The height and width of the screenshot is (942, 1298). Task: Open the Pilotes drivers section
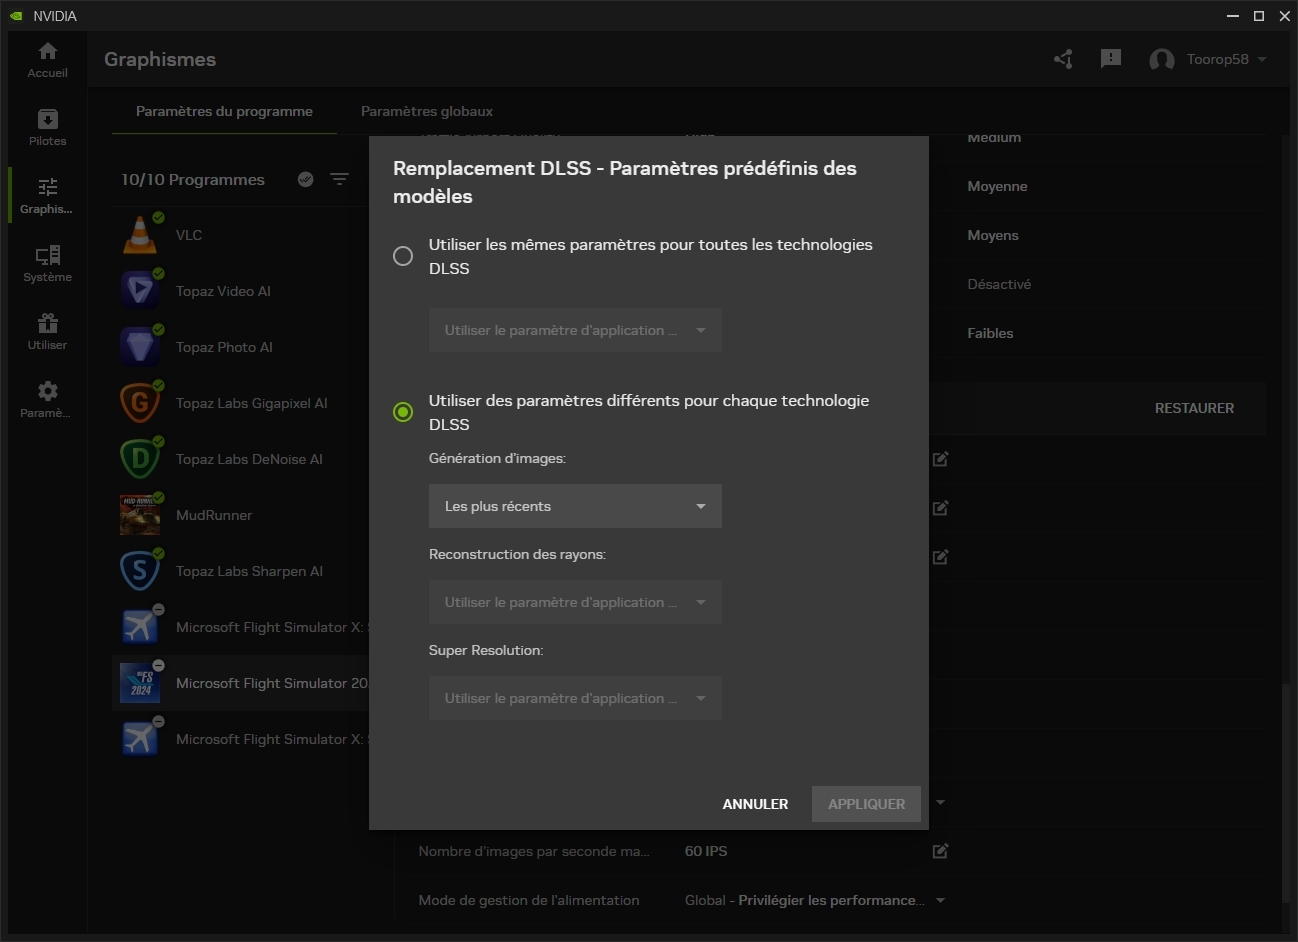(47, 128)
